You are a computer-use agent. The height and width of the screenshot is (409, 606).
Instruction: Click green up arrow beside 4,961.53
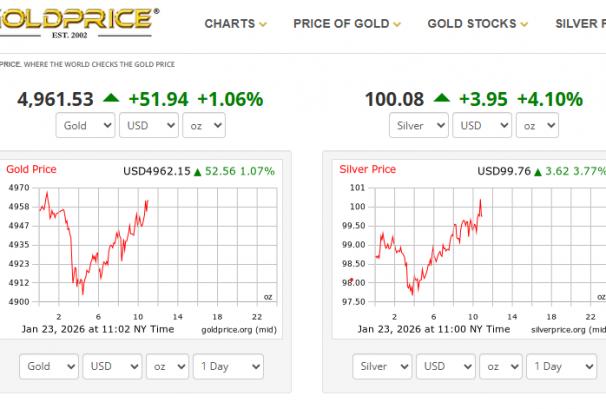[x=112, y=98]
